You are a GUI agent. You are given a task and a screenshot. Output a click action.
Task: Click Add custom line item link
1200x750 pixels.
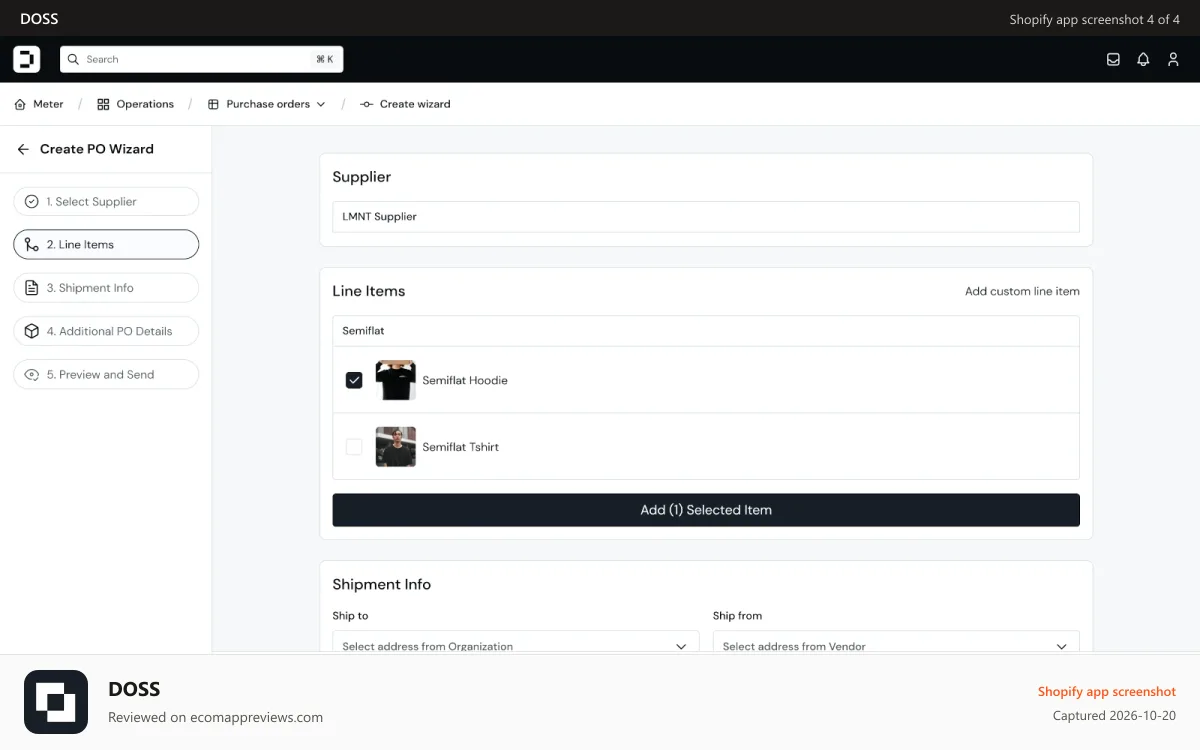[x=1022, y=291]
